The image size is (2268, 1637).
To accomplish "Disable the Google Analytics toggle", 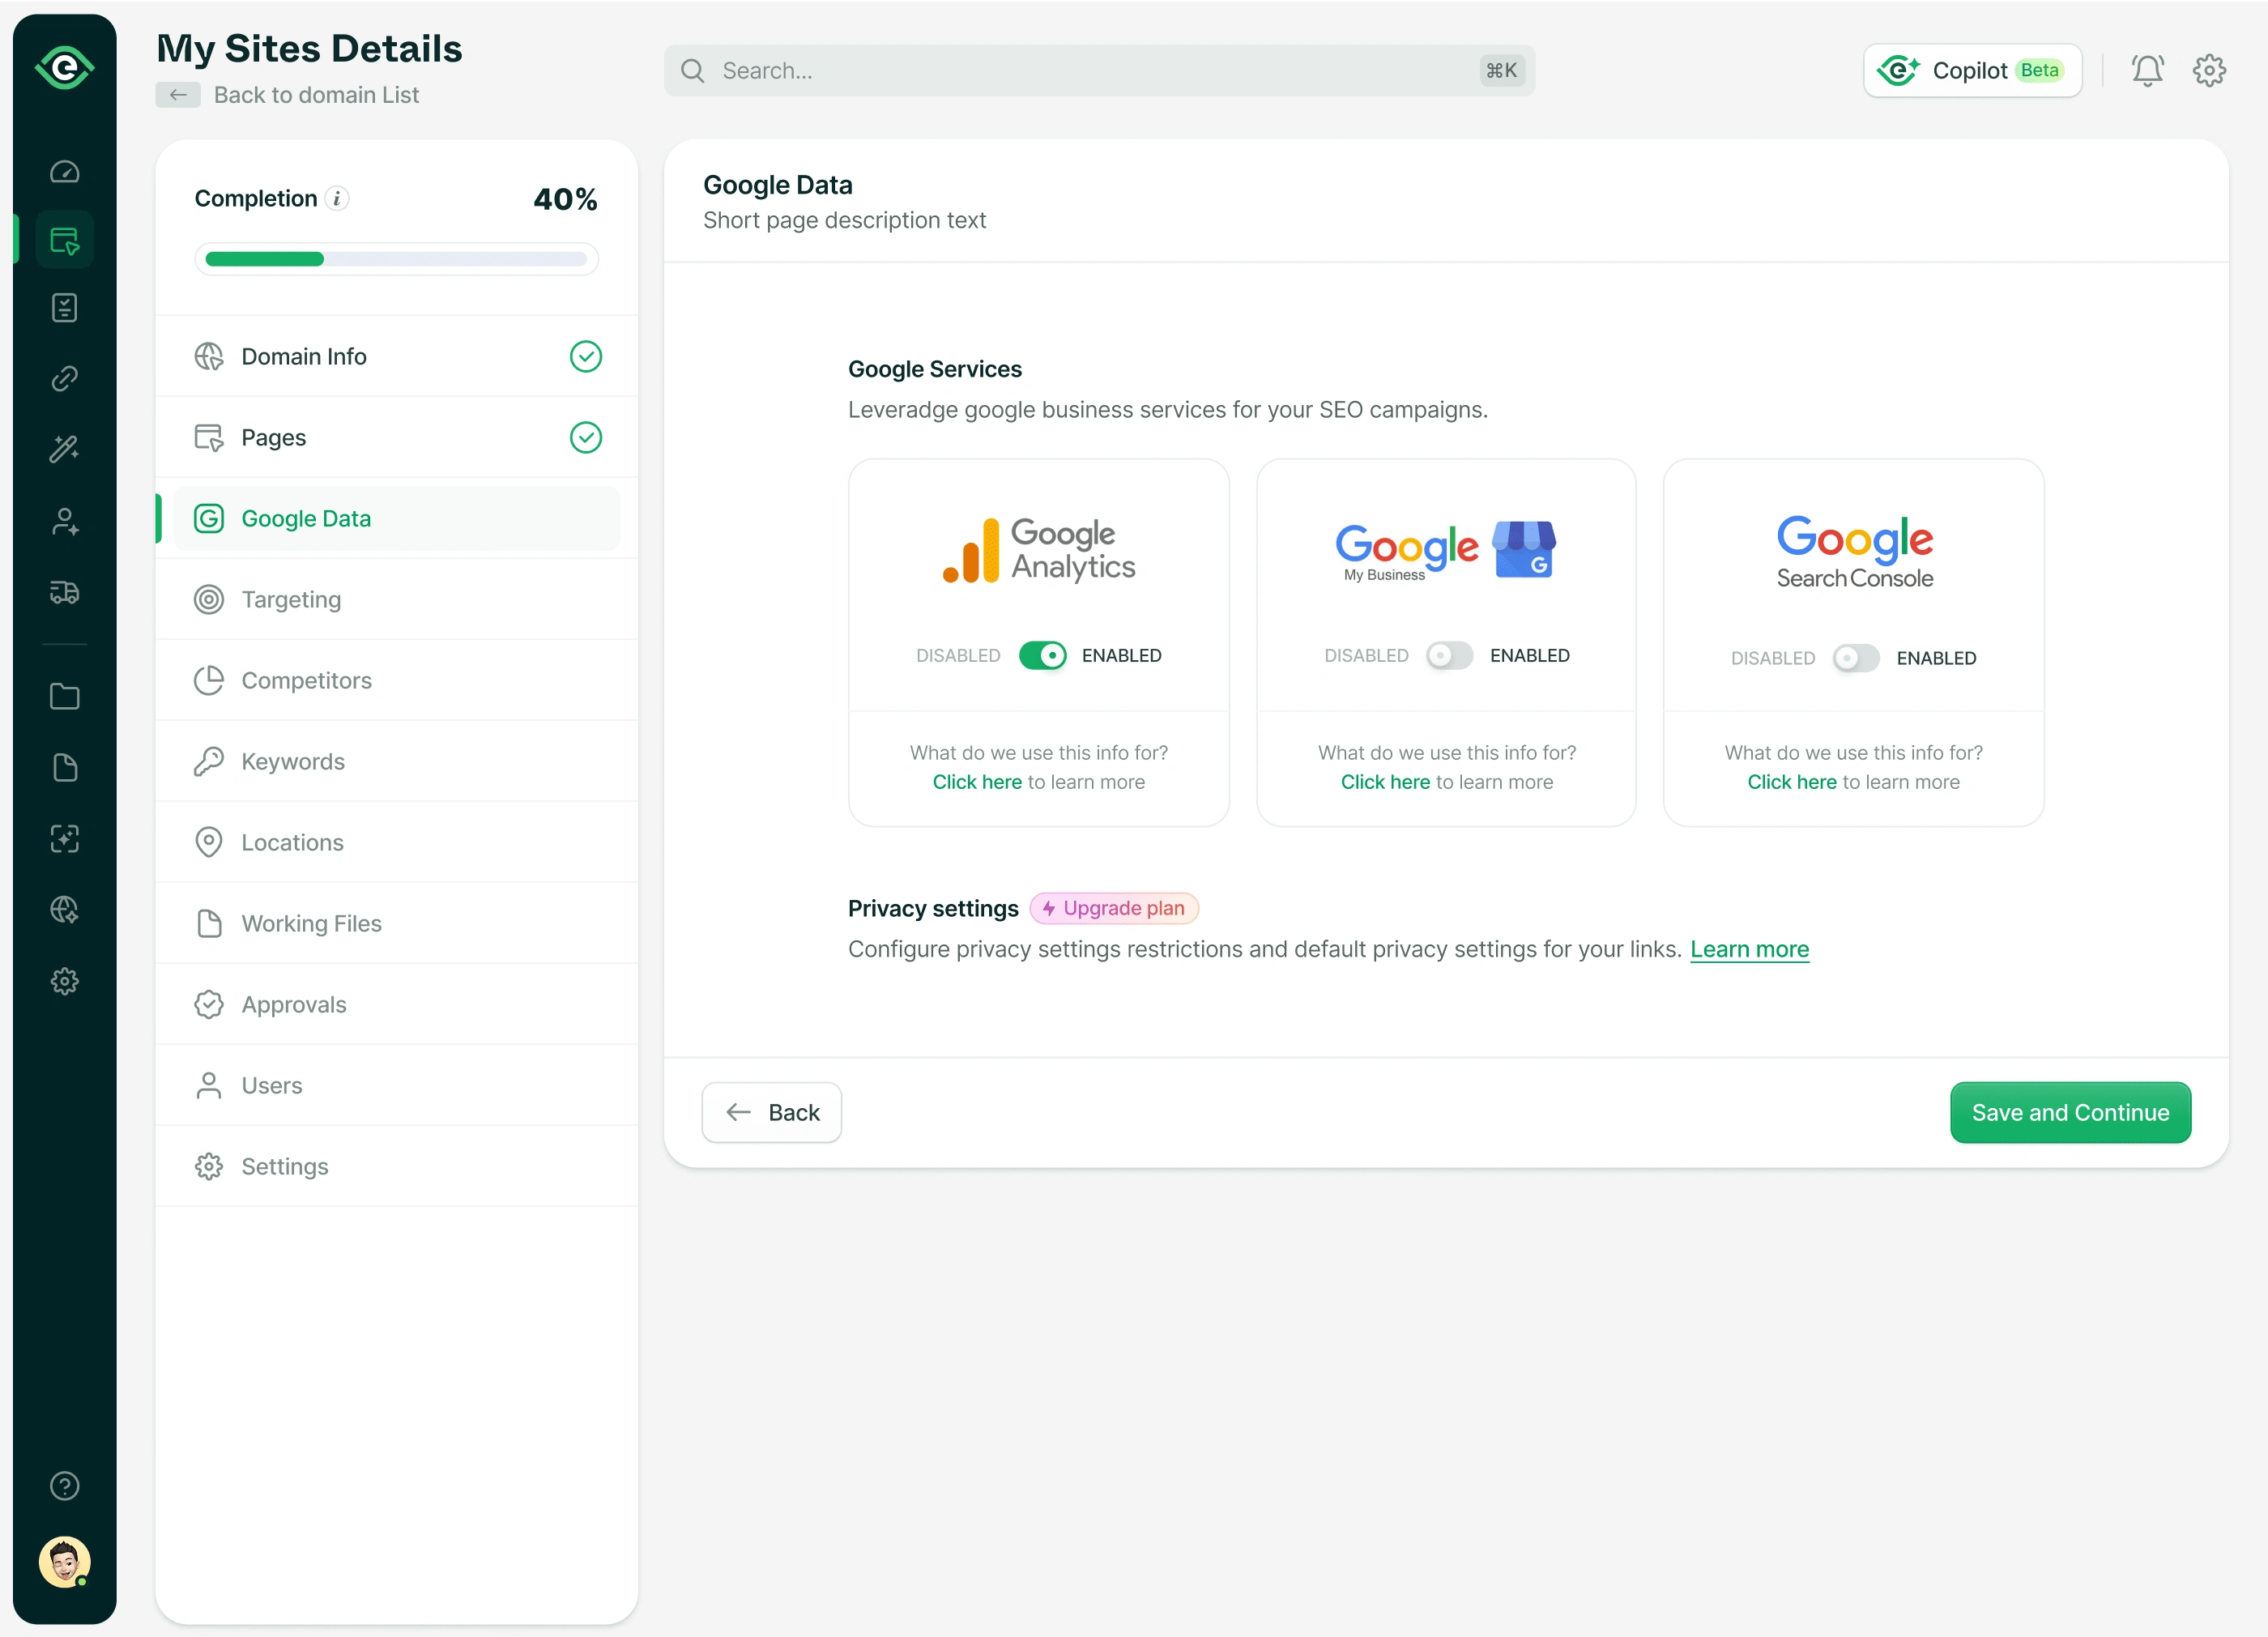I will (1042, 655).
